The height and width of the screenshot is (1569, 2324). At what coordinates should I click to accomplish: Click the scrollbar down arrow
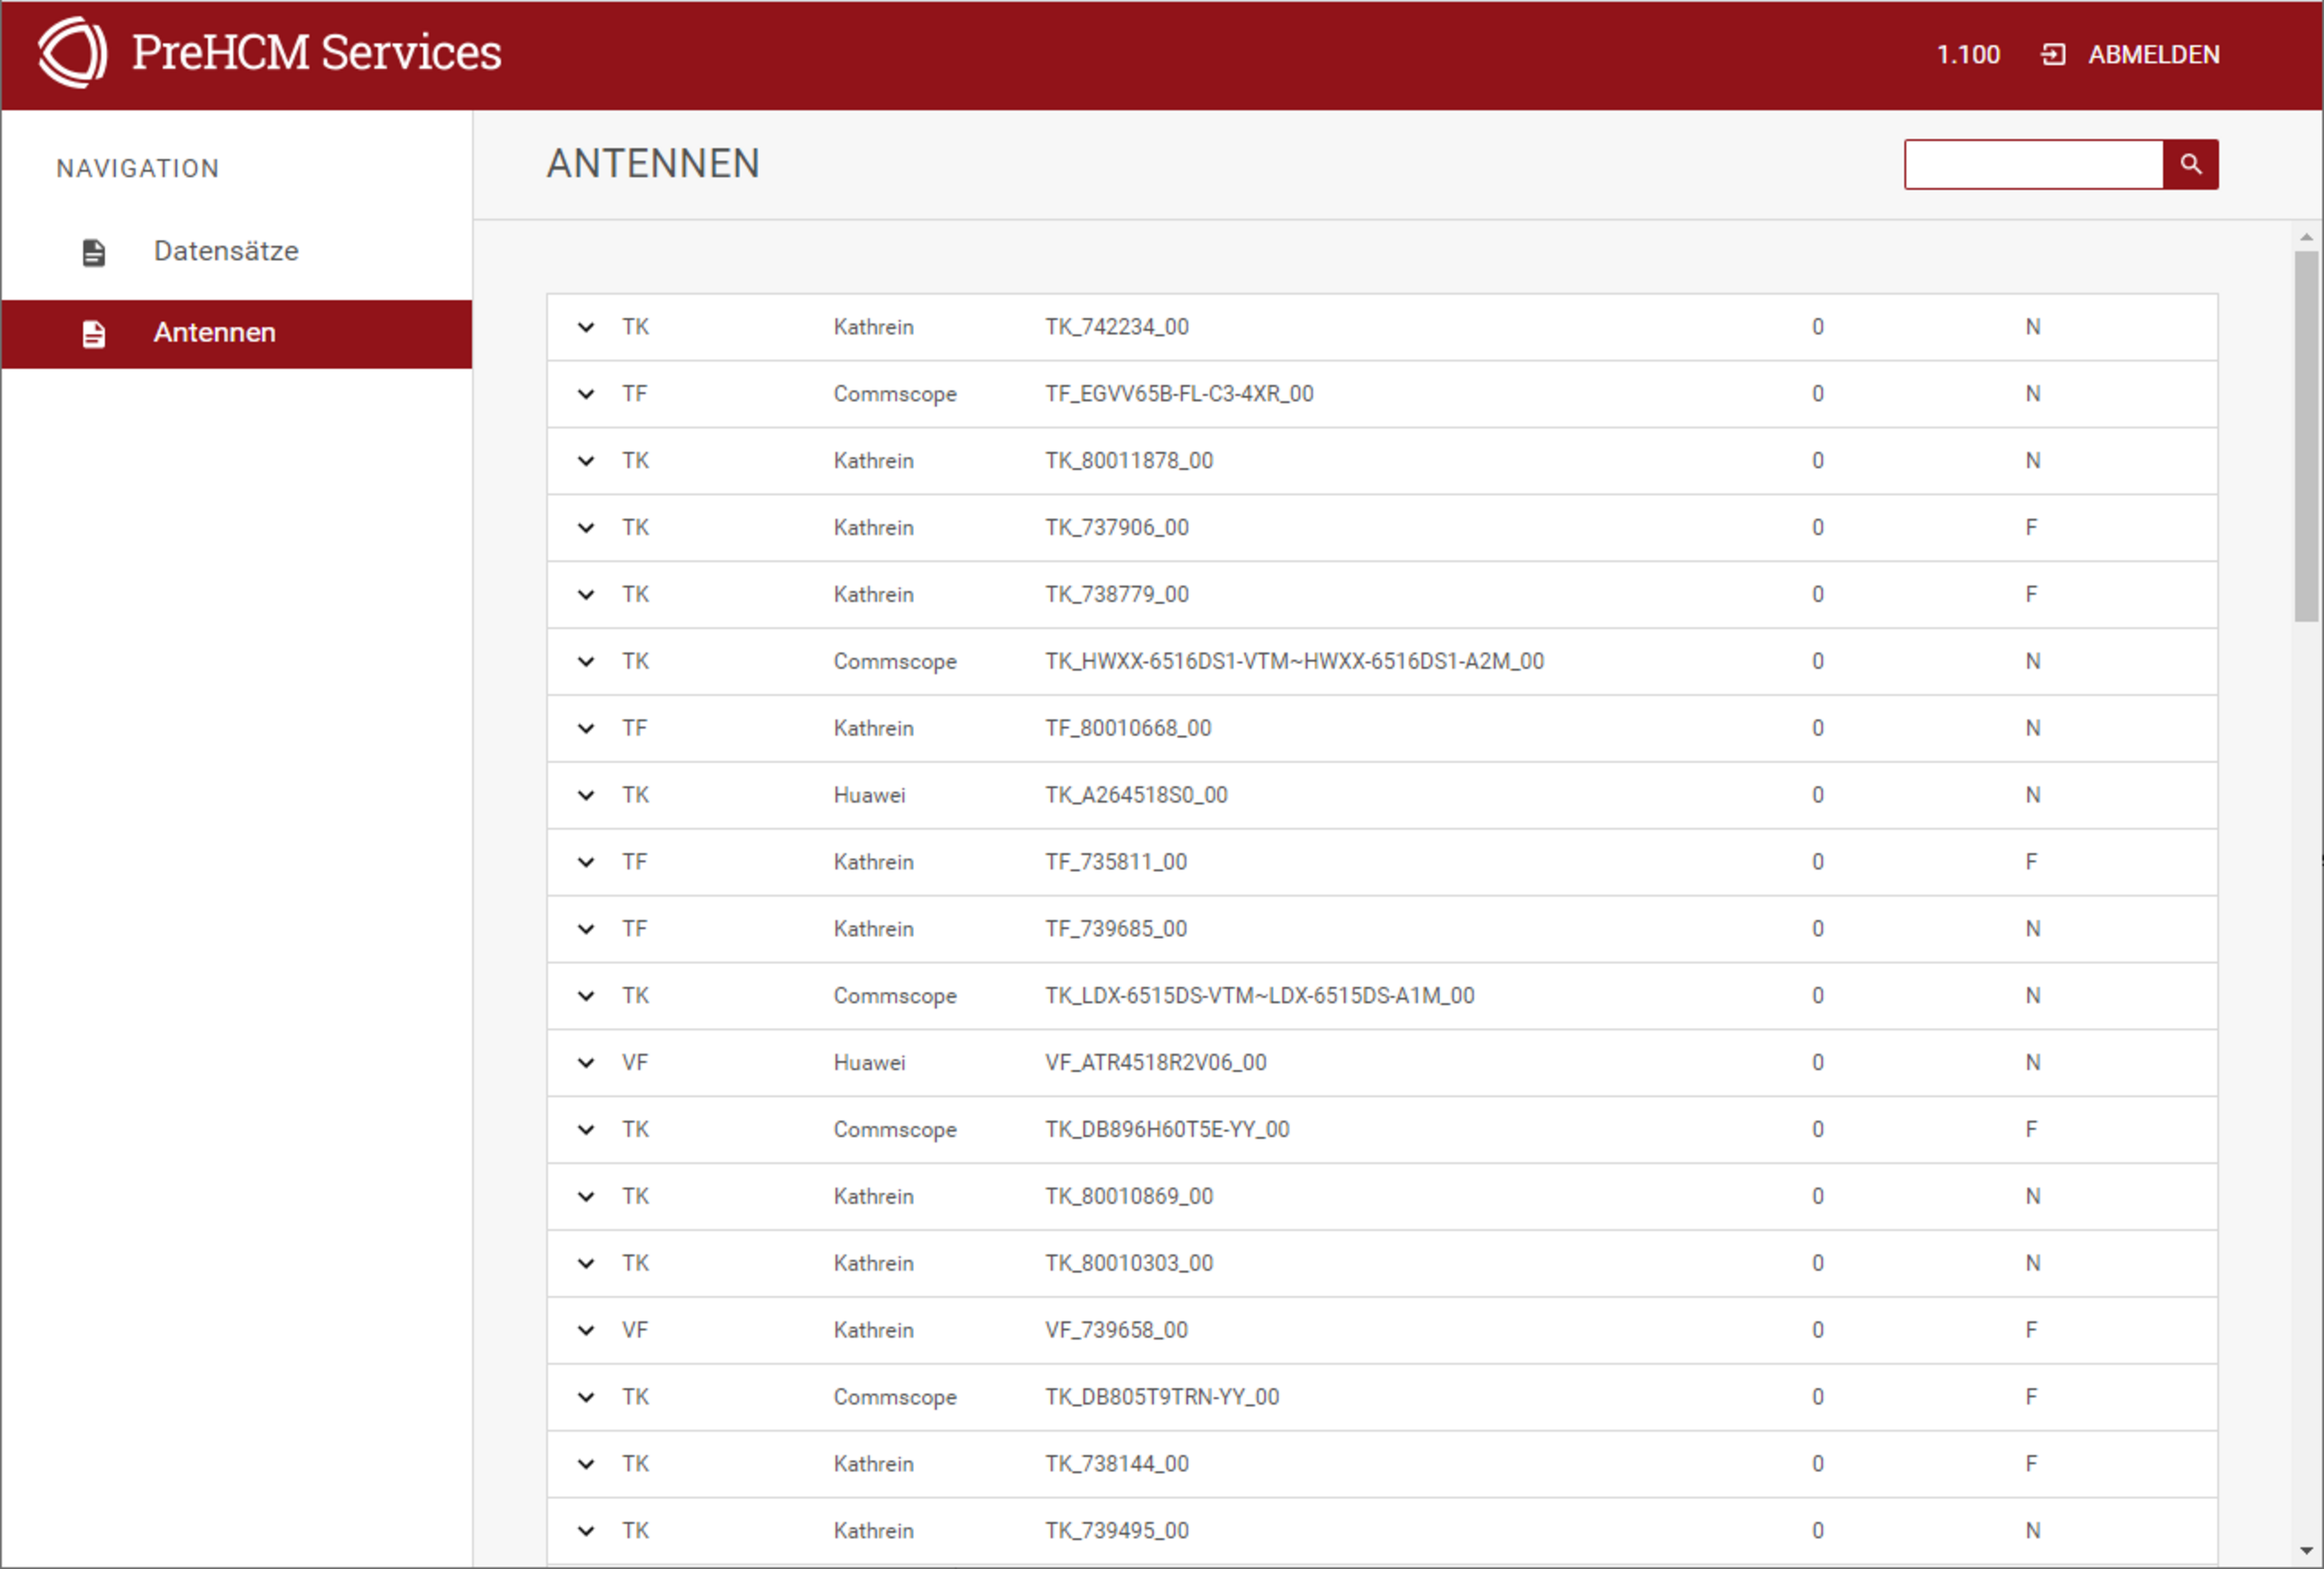click(x=2306, y=1552)
